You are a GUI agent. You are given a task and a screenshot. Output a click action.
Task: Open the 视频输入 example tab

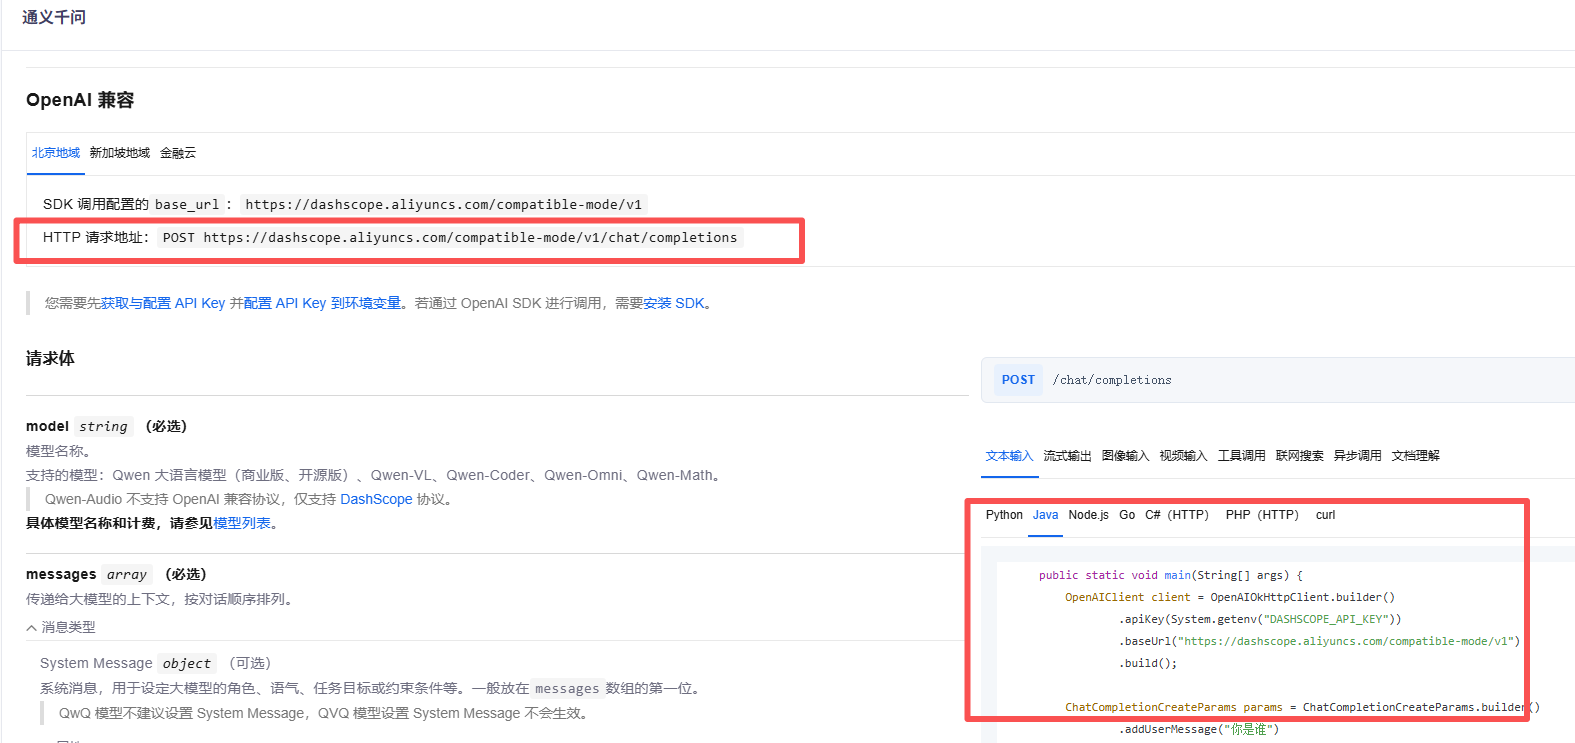(1183, 456)
